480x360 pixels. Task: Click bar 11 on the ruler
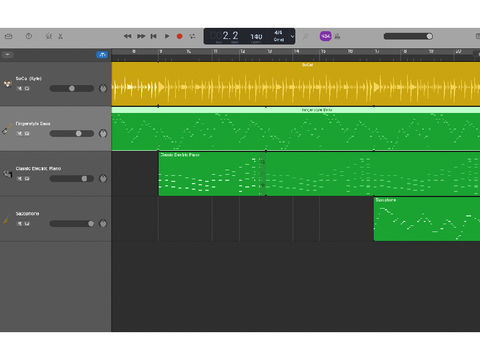215,51
